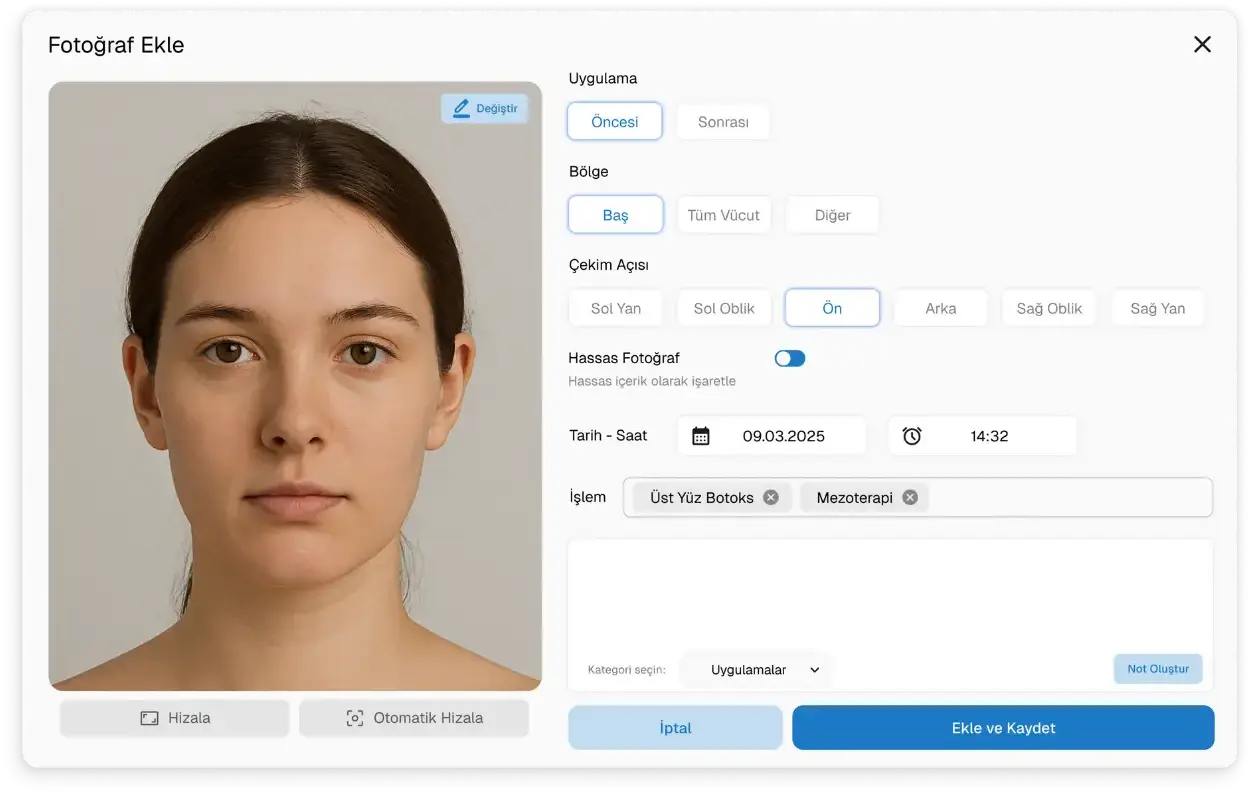Click the calendar icon in date field
This screenshot has height=794, width=1252.
tap(701, 436)
